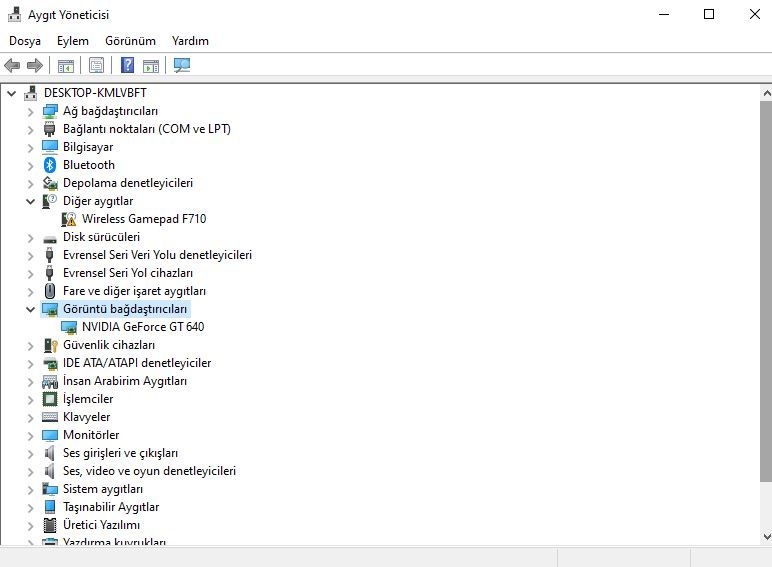The height and width of the screenshot is (567, 772).
Task: Open the Yardım menu
Action: point(190,41)
